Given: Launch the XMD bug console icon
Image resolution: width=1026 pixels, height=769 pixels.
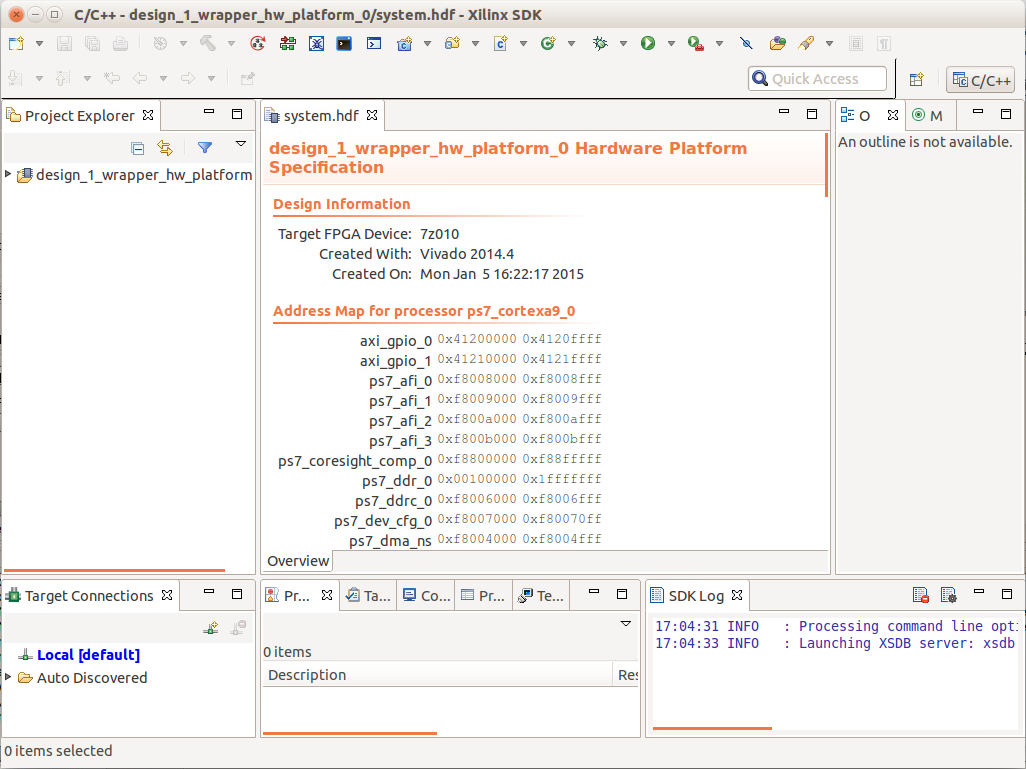Looking at the screenshot, I should pos(317,44).
